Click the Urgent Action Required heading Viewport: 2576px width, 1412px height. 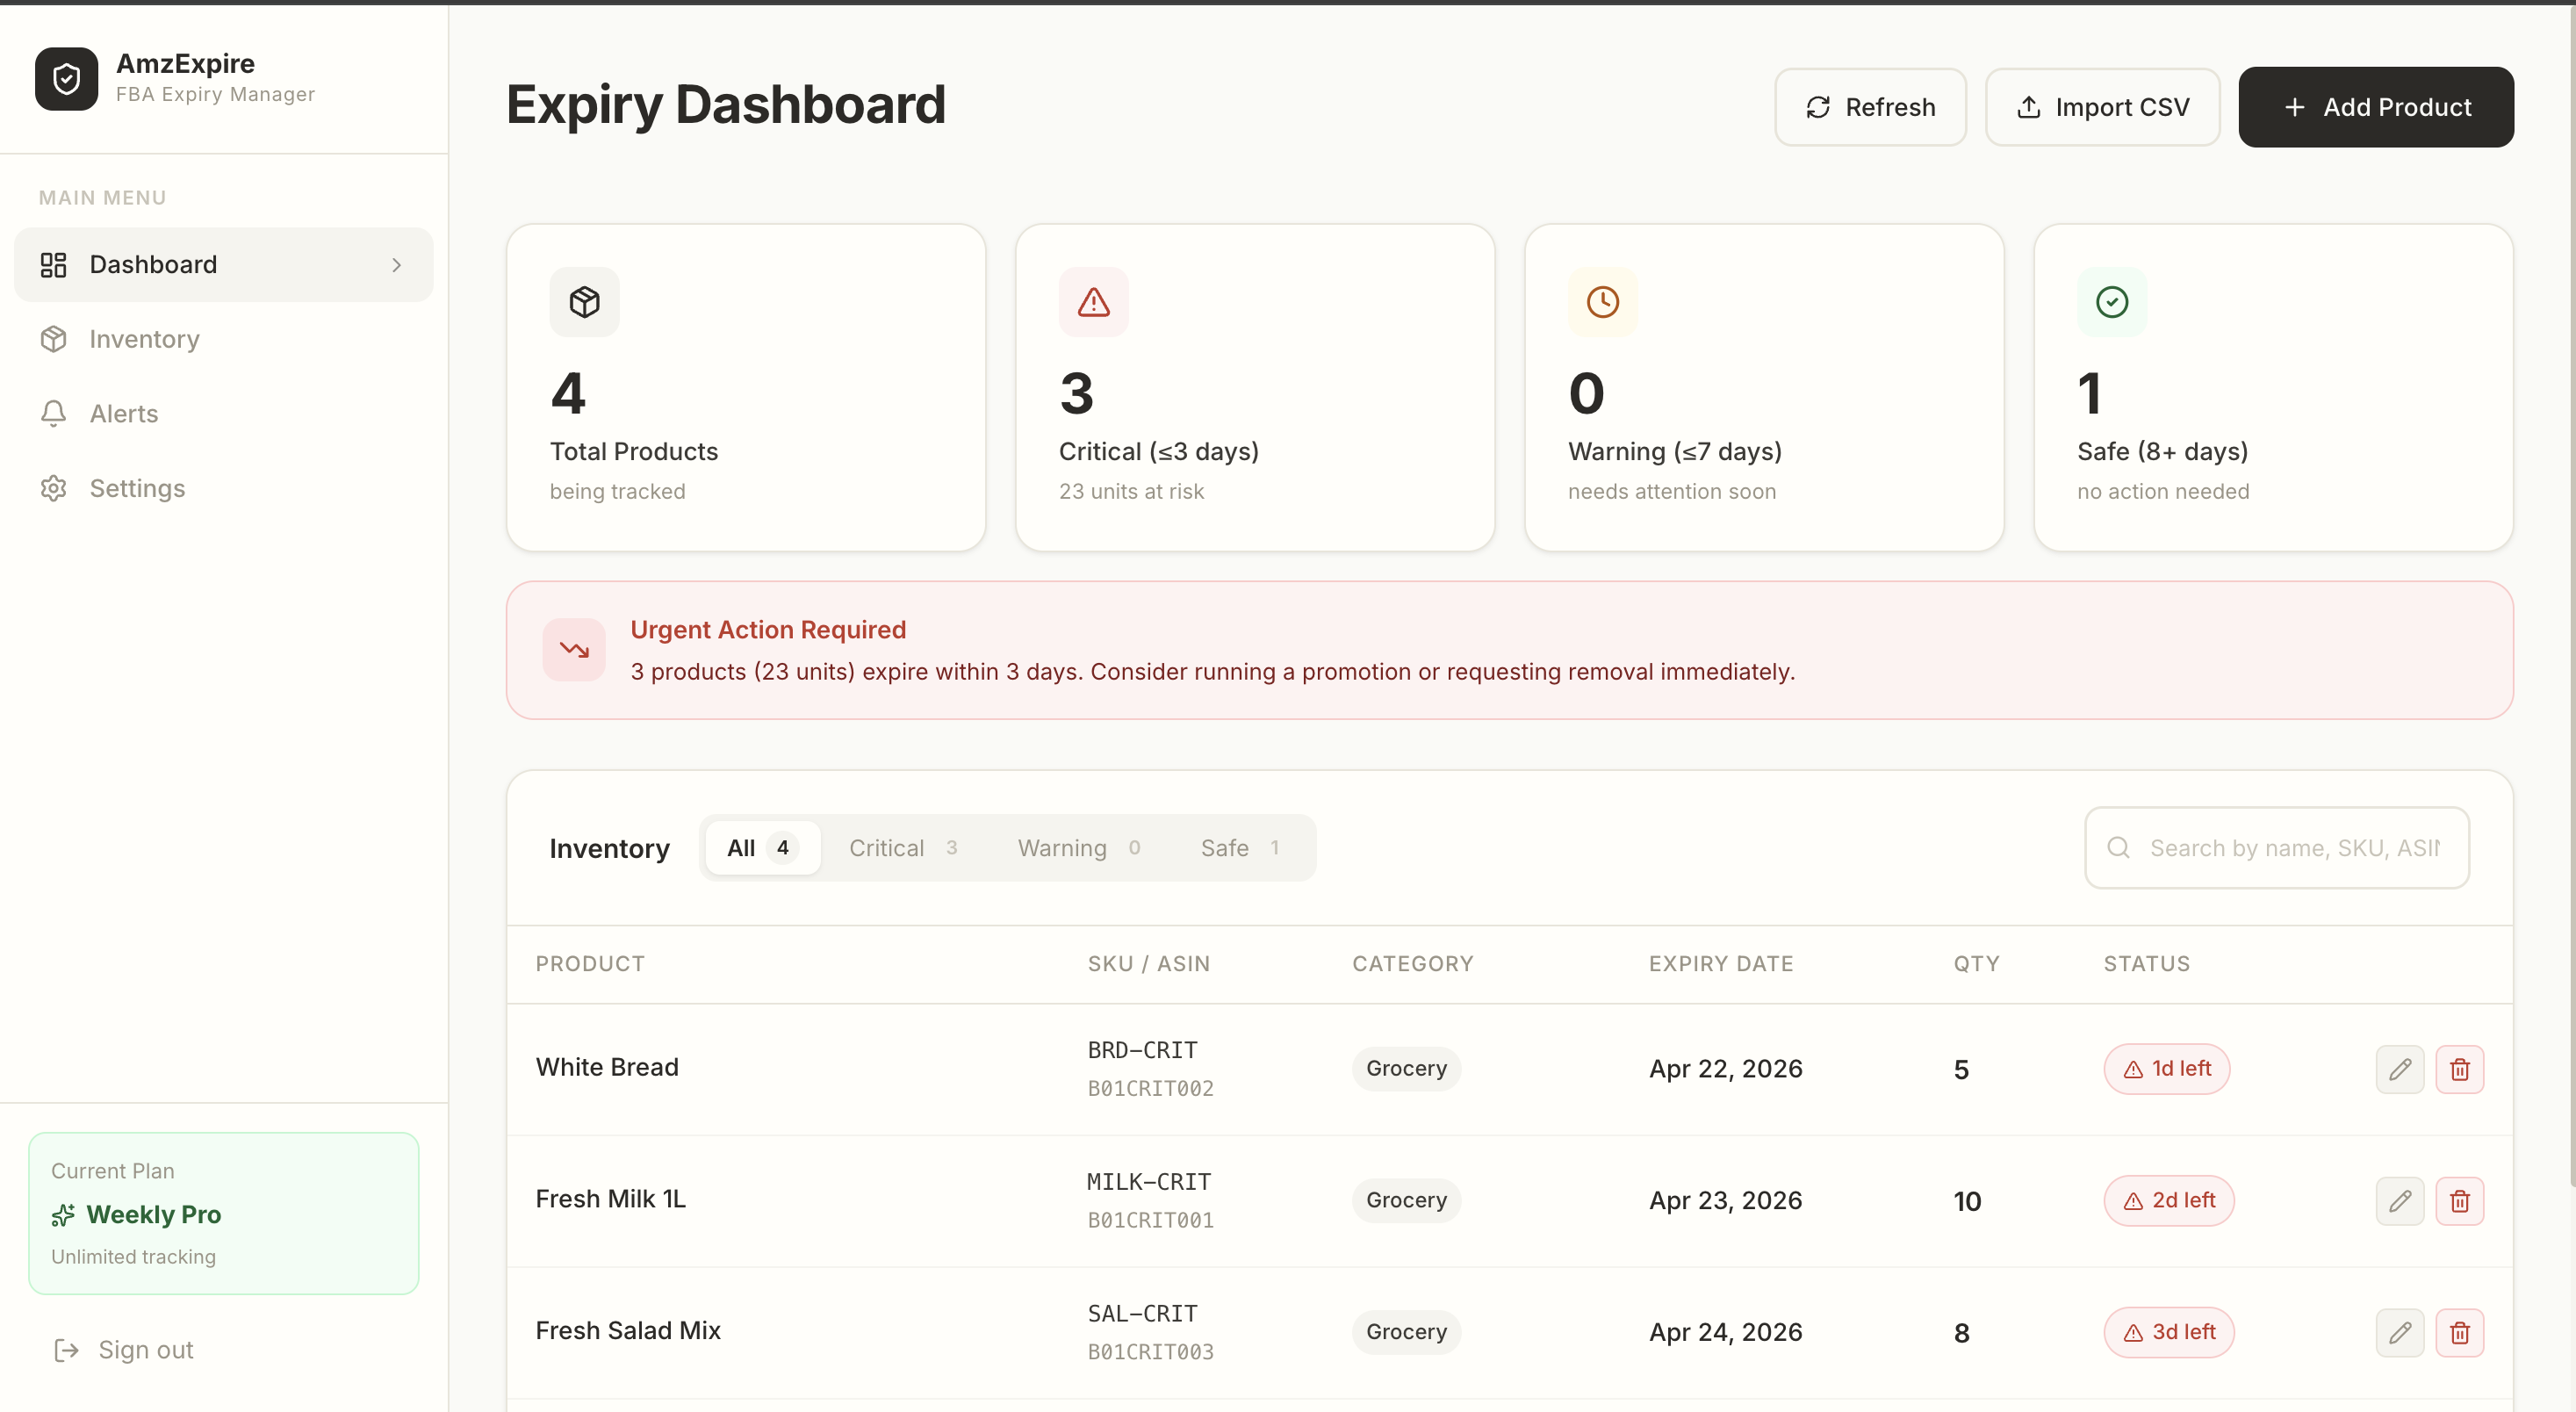(x=768, y=630)
